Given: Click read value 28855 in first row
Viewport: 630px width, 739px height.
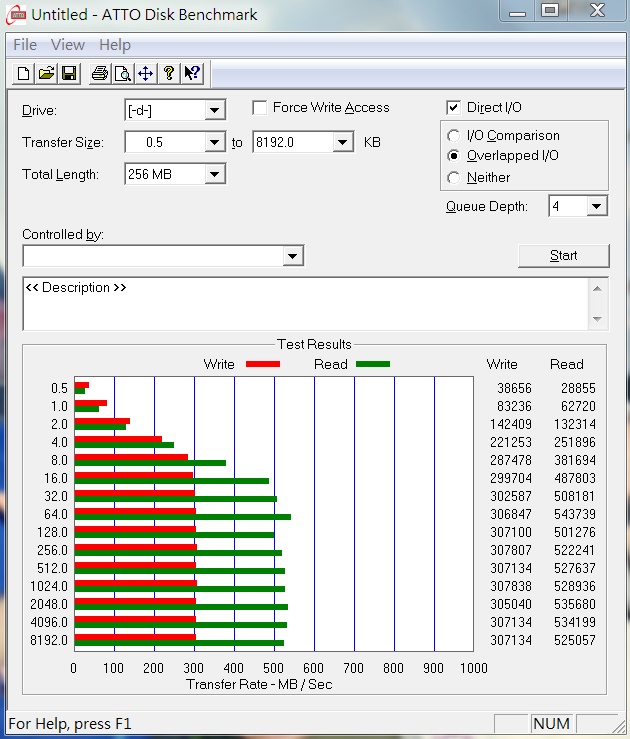Looking at the screenshot, I should tap(578, 388).
